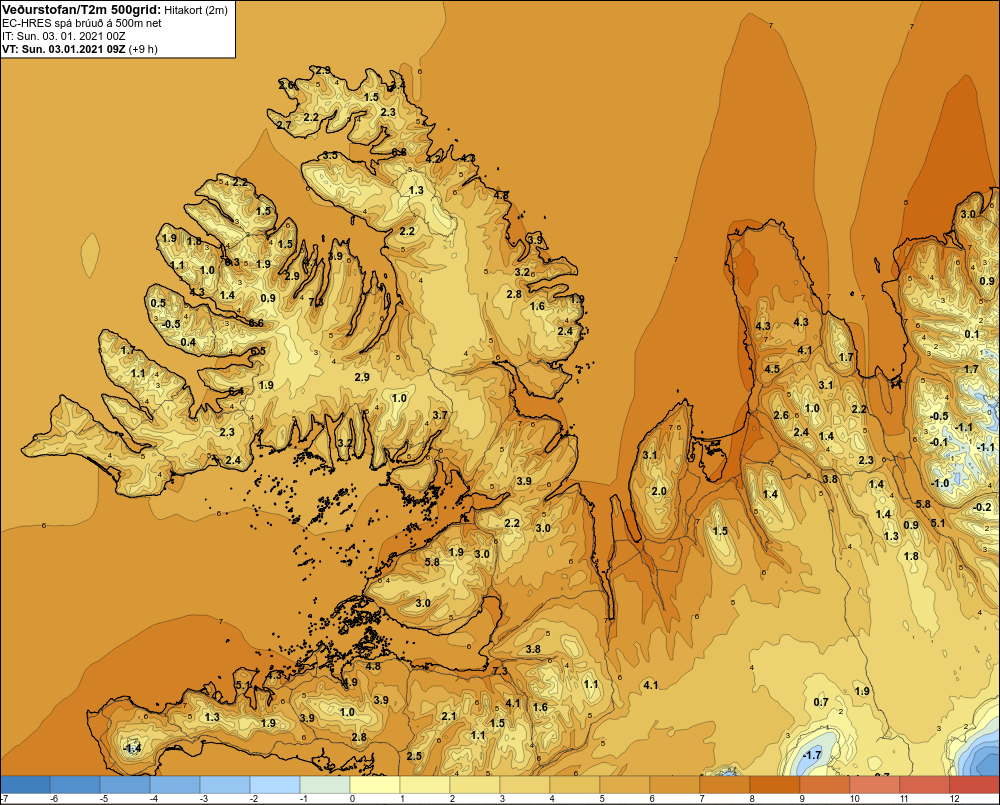Click the '2.1' temperature value
Image resolution: width=1000 pixels, height=805 pixels.
449,716
